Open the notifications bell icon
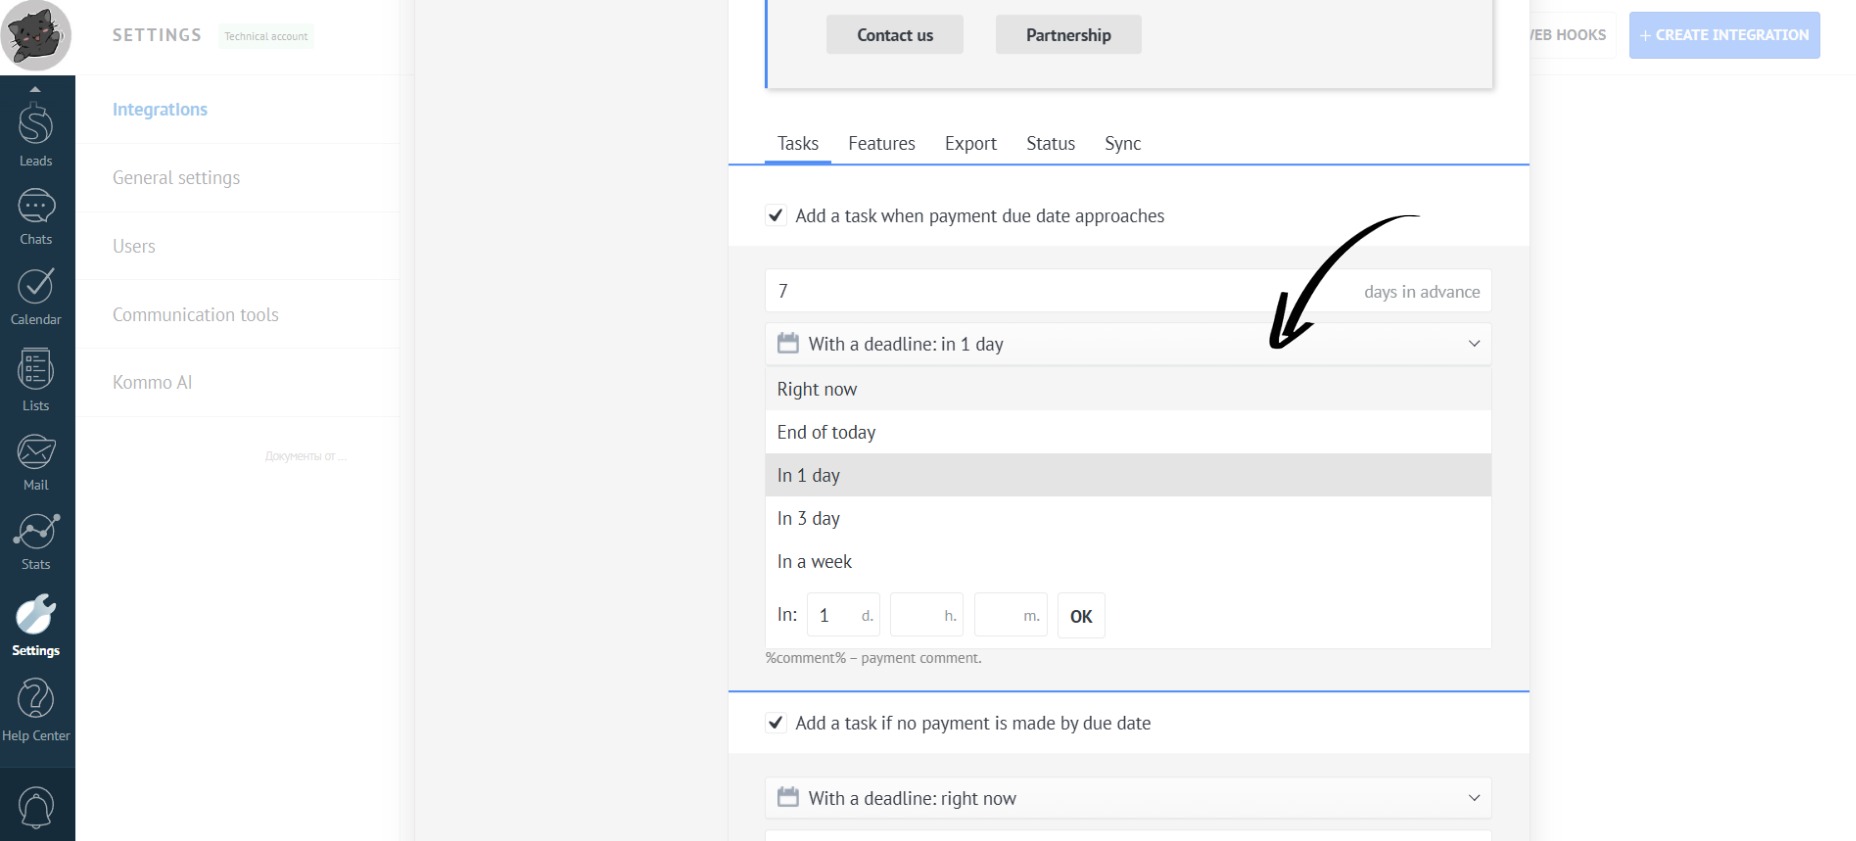The width and height of the screenshot is (1856, 841). (36, 806)
